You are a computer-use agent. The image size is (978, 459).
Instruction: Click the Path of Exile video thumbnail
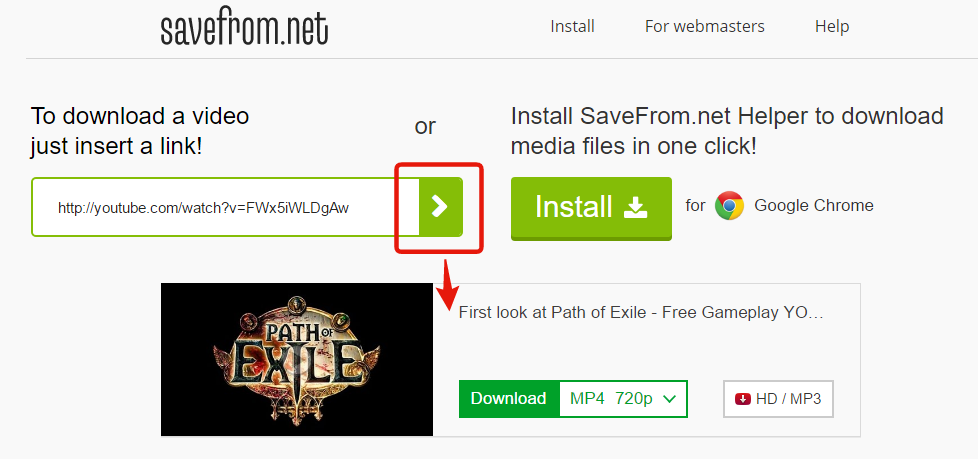tap(296, 359)
